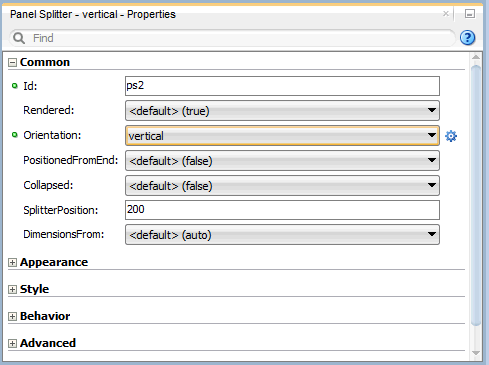The height and width of the screenshot is (365, 489).
Task: Click the Id label
Action: 30,86
